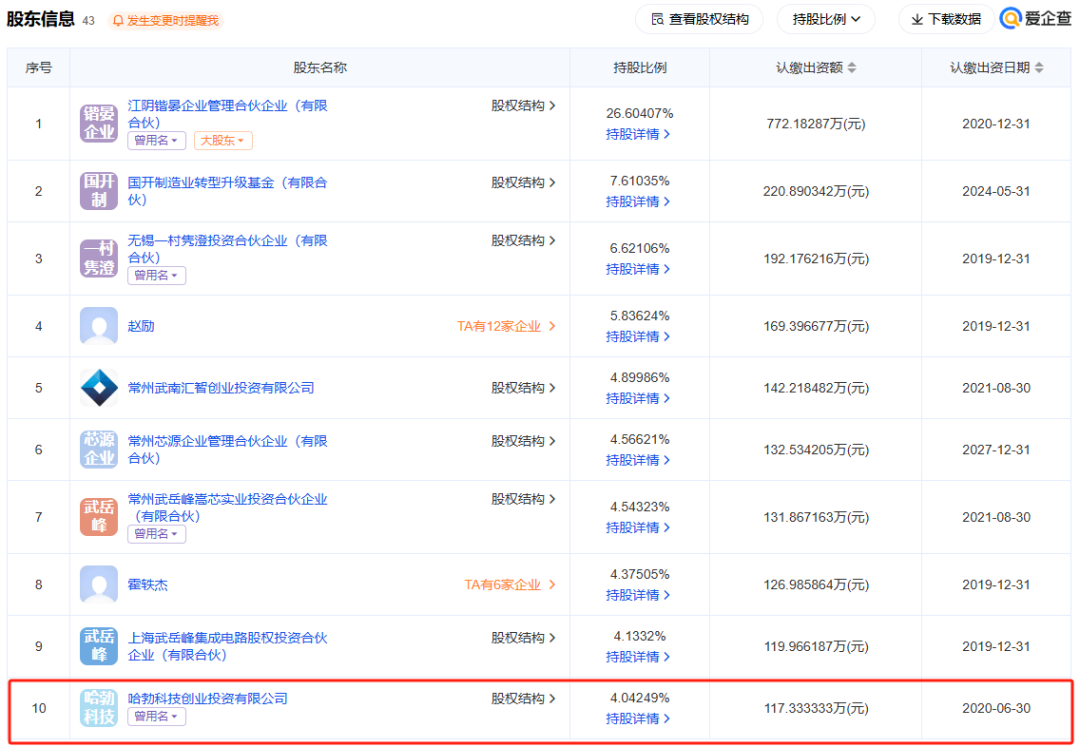The image size is (1080, 747).
Task: Open 持股详情 under 4.37505%
Action: 638,595
